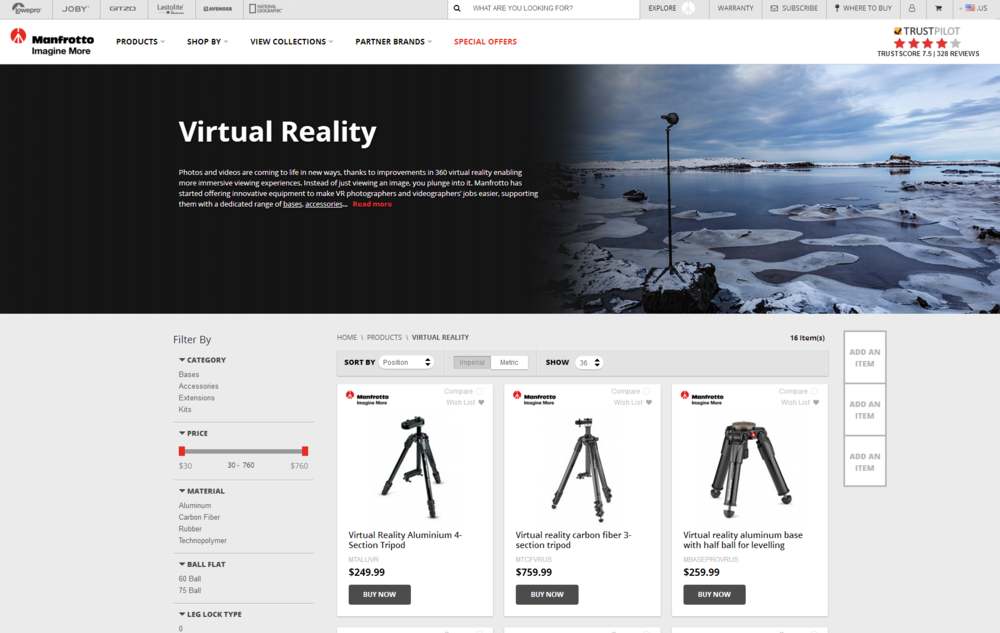Click Buy Now for the $759.99 tripod
This screenshot has height=633, width=1000.
click(547, 594)
